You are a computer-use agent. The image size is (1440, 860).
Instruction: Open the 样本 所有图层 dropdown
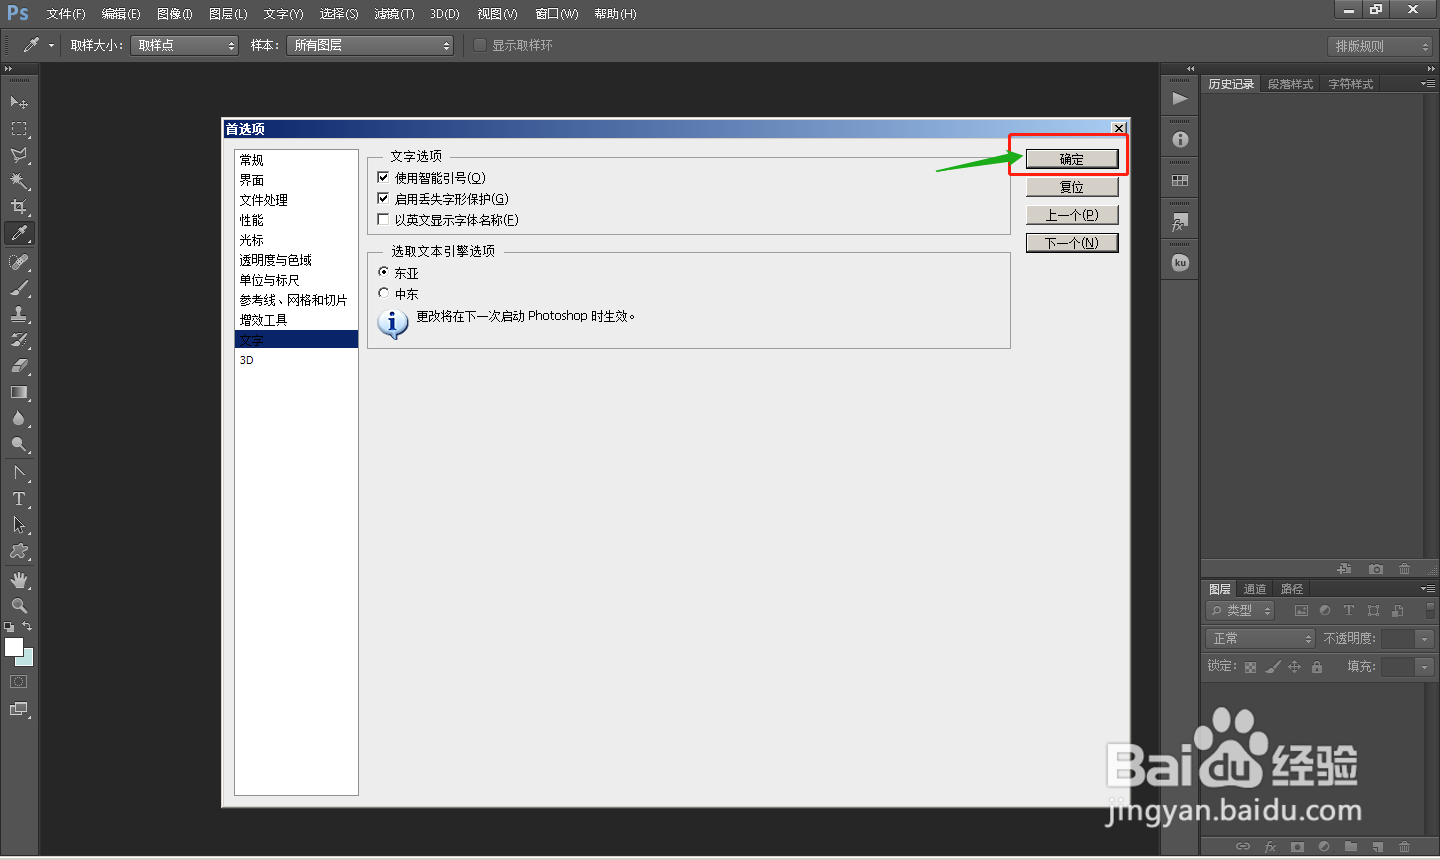(x=370, y=45)
